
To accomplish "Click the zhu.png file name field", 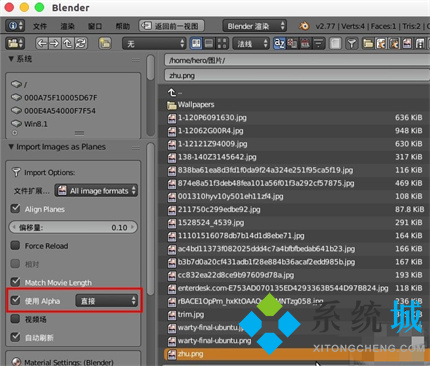I will 297,75.
